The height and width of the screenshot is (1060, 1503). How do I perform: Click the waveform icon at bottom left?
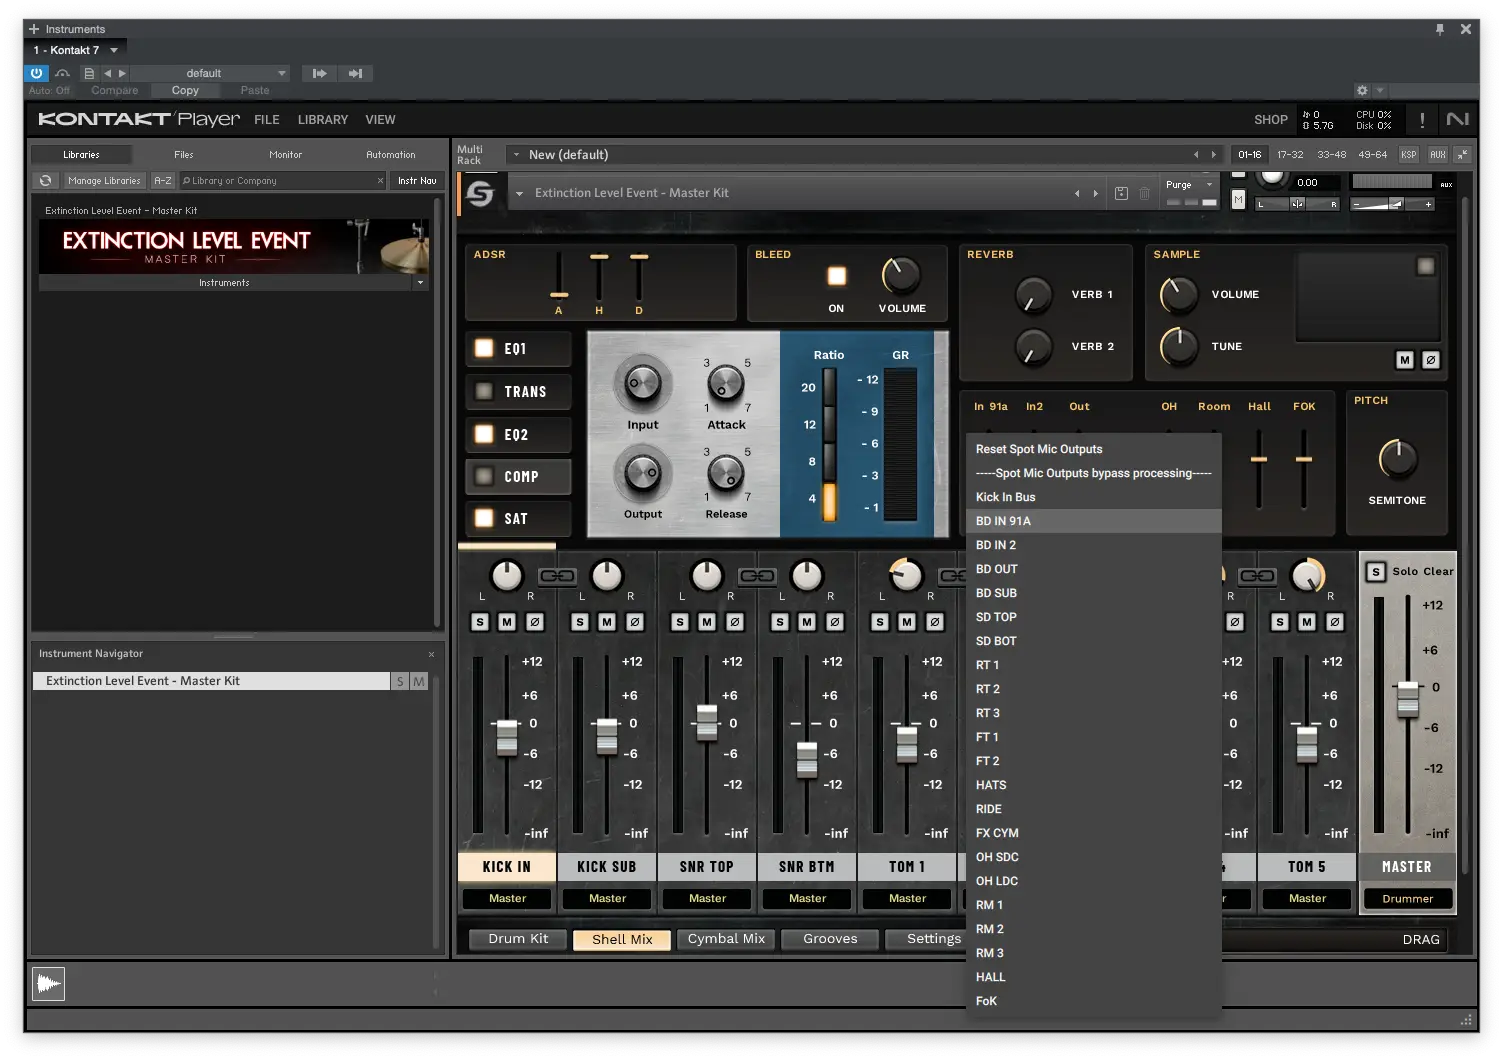[x=48, y=984]
